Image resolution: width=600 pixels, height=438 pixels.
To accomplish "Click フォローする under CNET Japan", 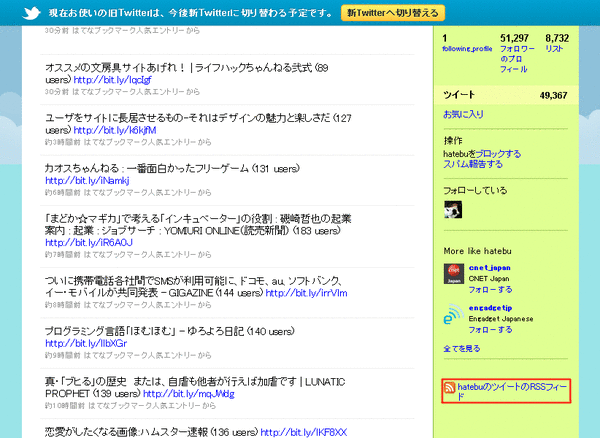I will click(x=491, y=290).
